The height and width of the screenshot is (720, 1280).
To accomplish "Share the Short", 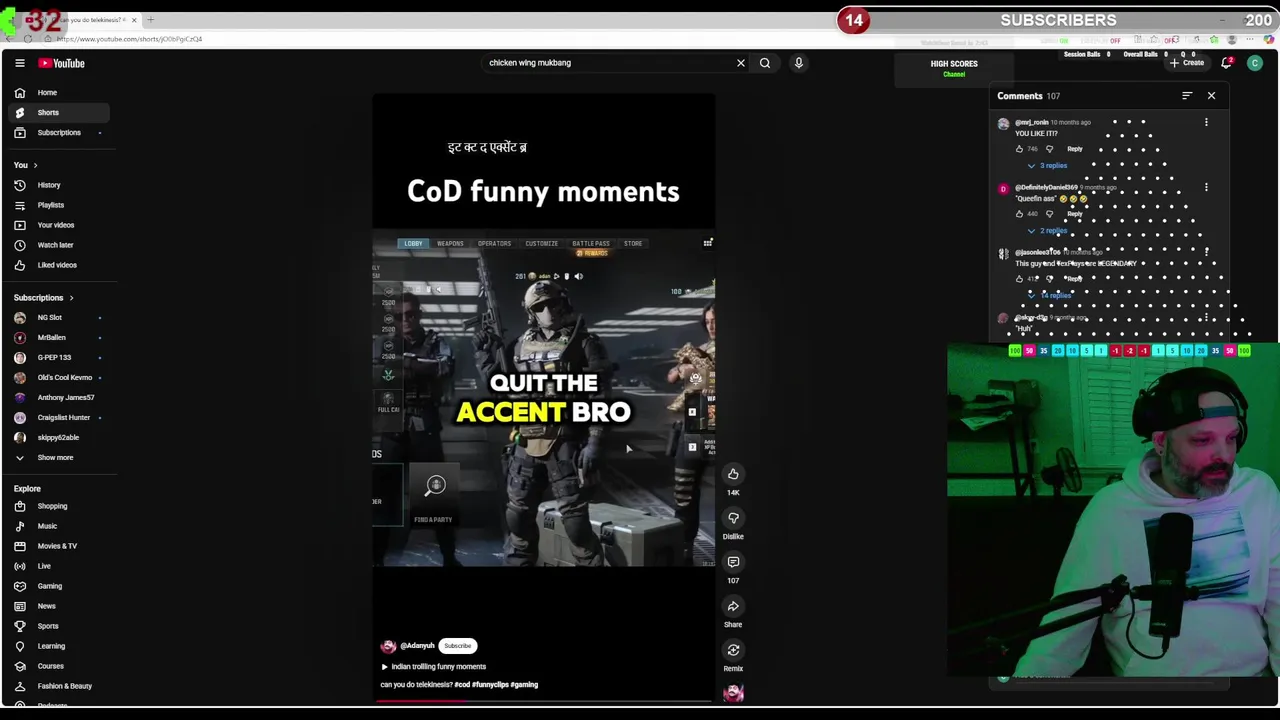I will [733, 606].
